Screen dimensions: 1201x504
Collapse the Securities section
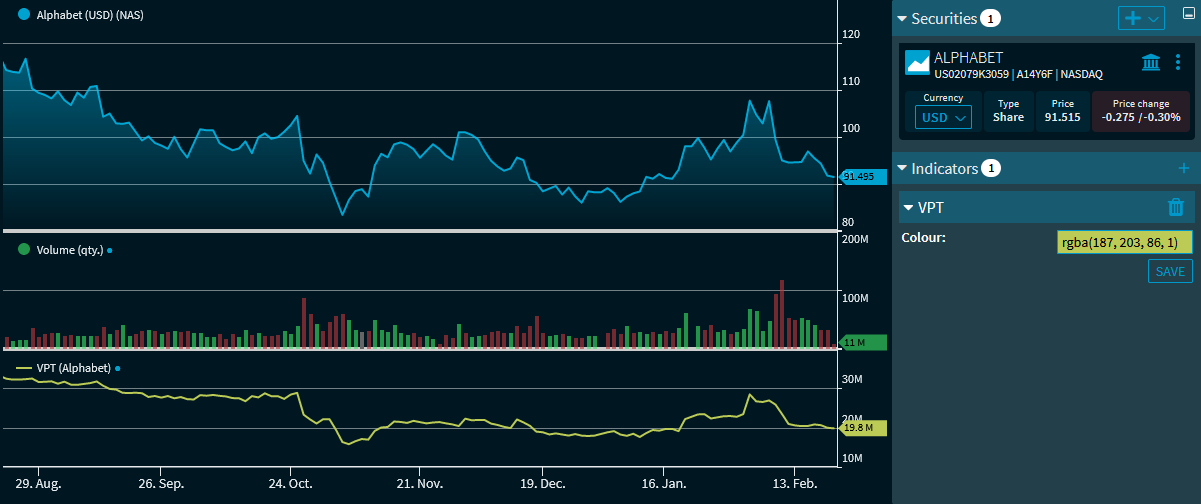tap(902, 19)
